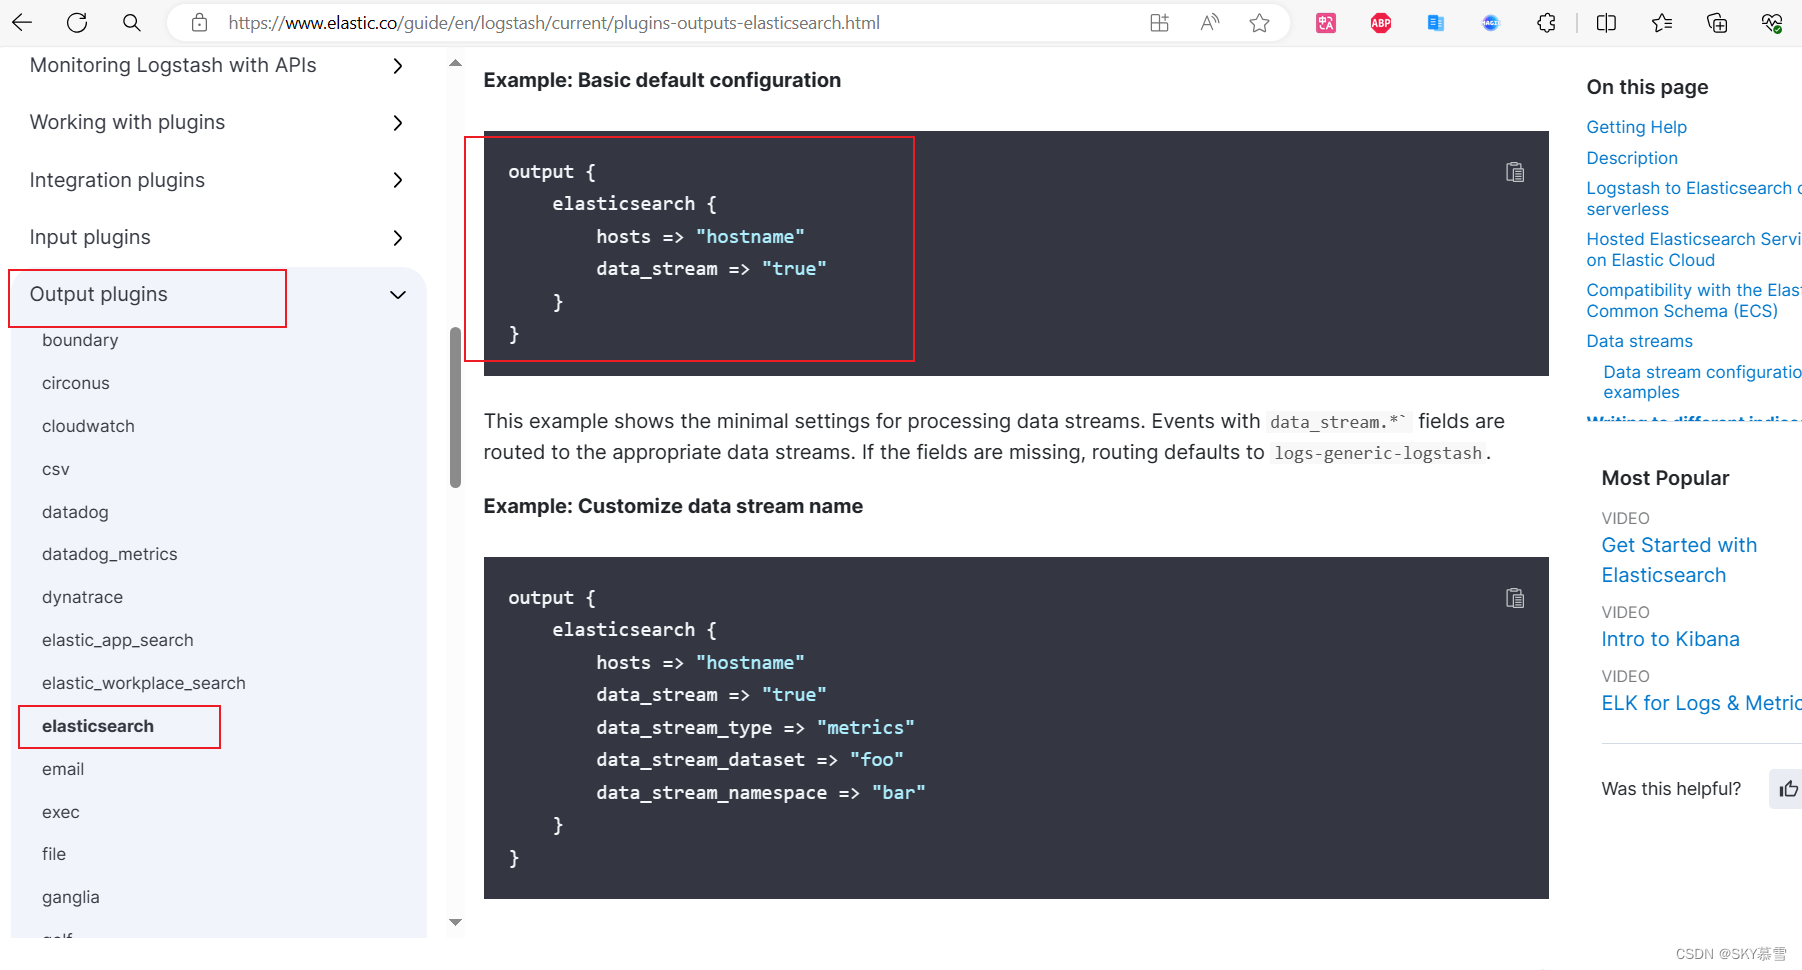Open ABP adblock extension icon
Viewport: 1802px width, 970px height.
(x=1381, y=22)
